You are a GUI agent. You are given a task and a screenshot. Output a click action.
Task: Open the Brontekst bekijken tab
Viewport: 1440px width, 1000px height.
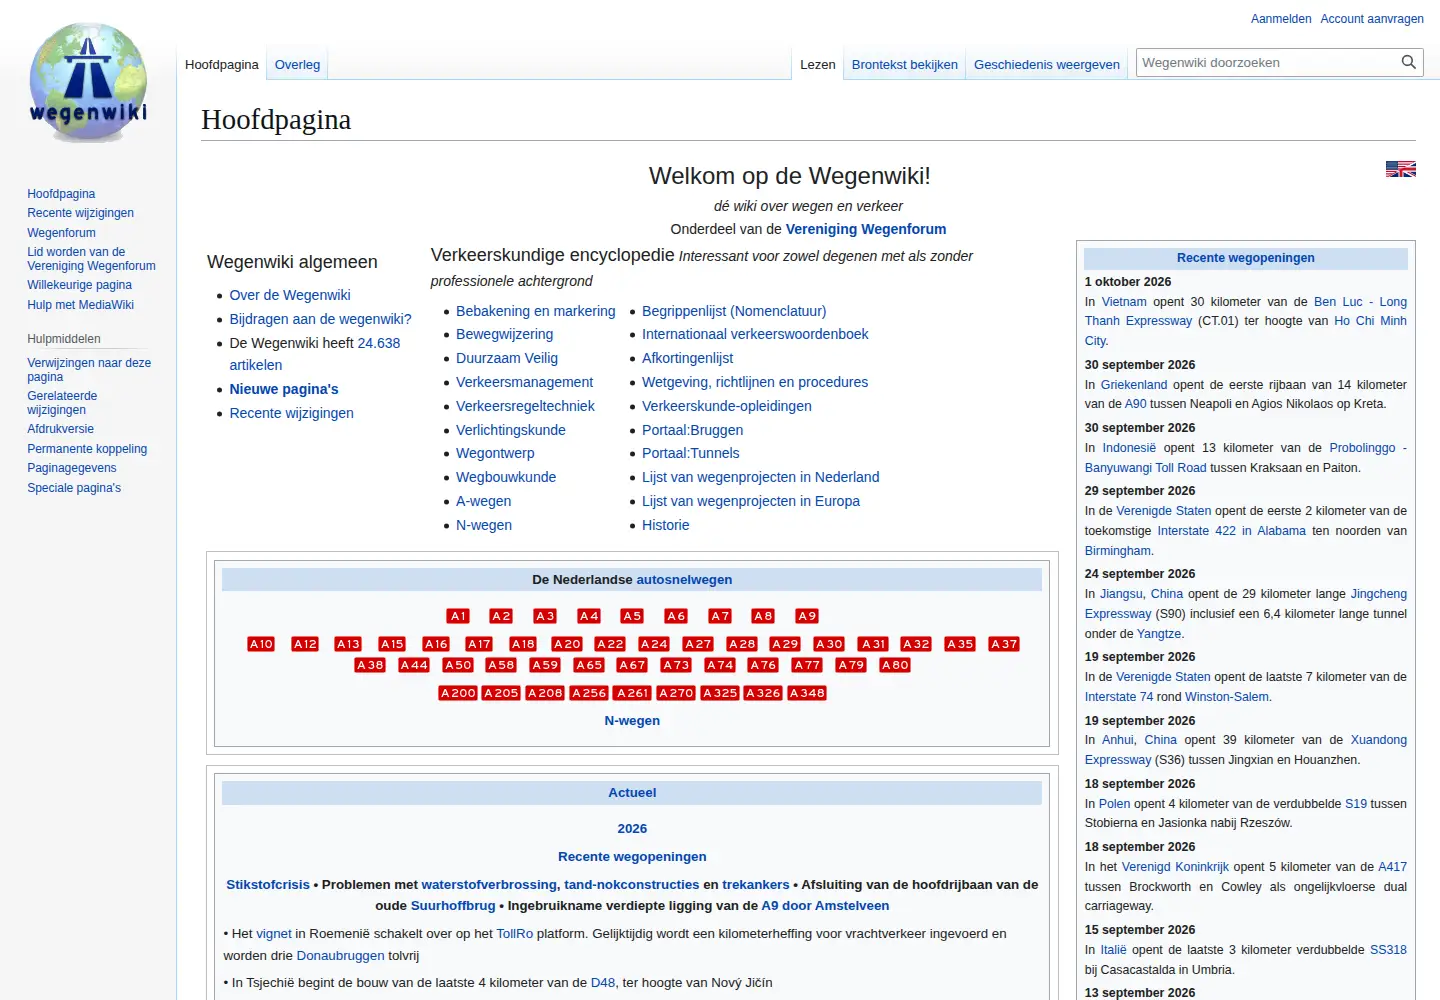pyautogui.click(x=905, y=65)
